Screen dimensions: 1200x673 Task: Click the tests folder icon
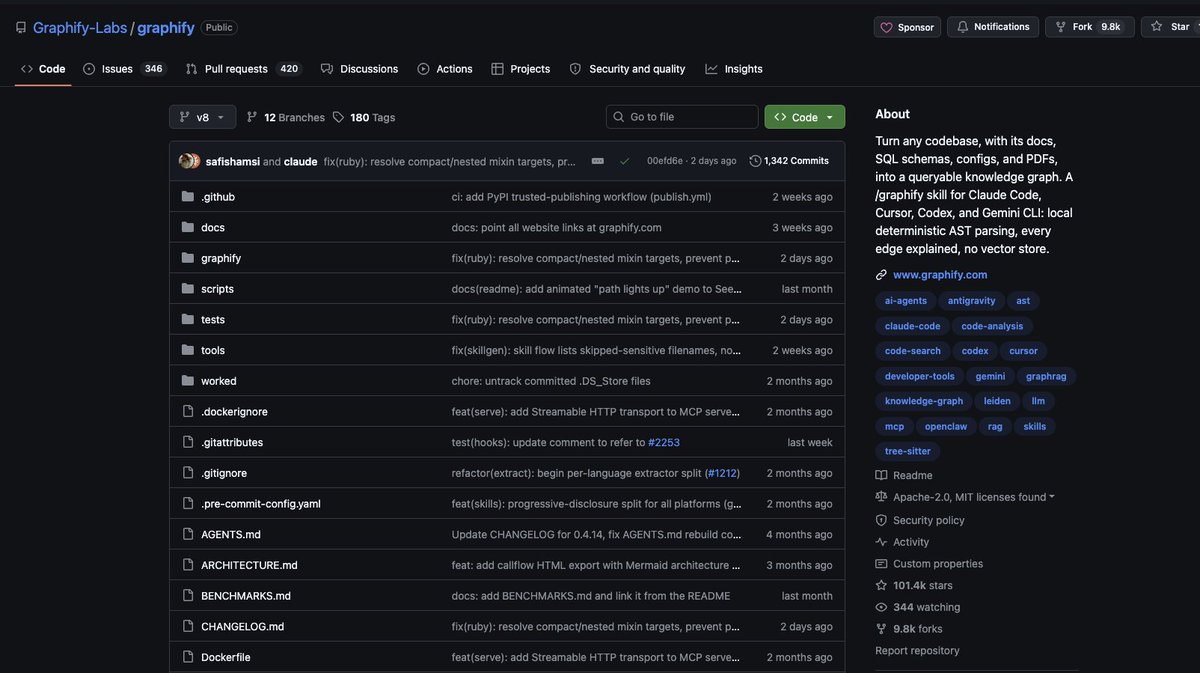[188, 320]
